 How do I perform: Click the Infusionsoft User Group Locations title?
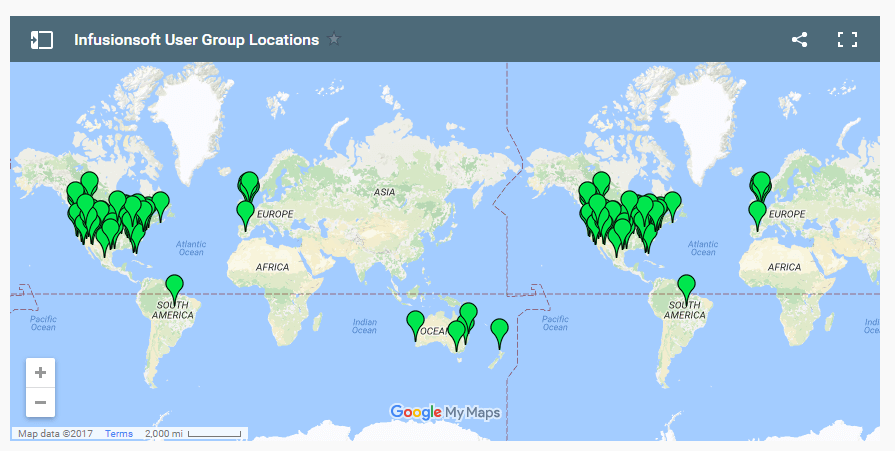pos(196,40)
